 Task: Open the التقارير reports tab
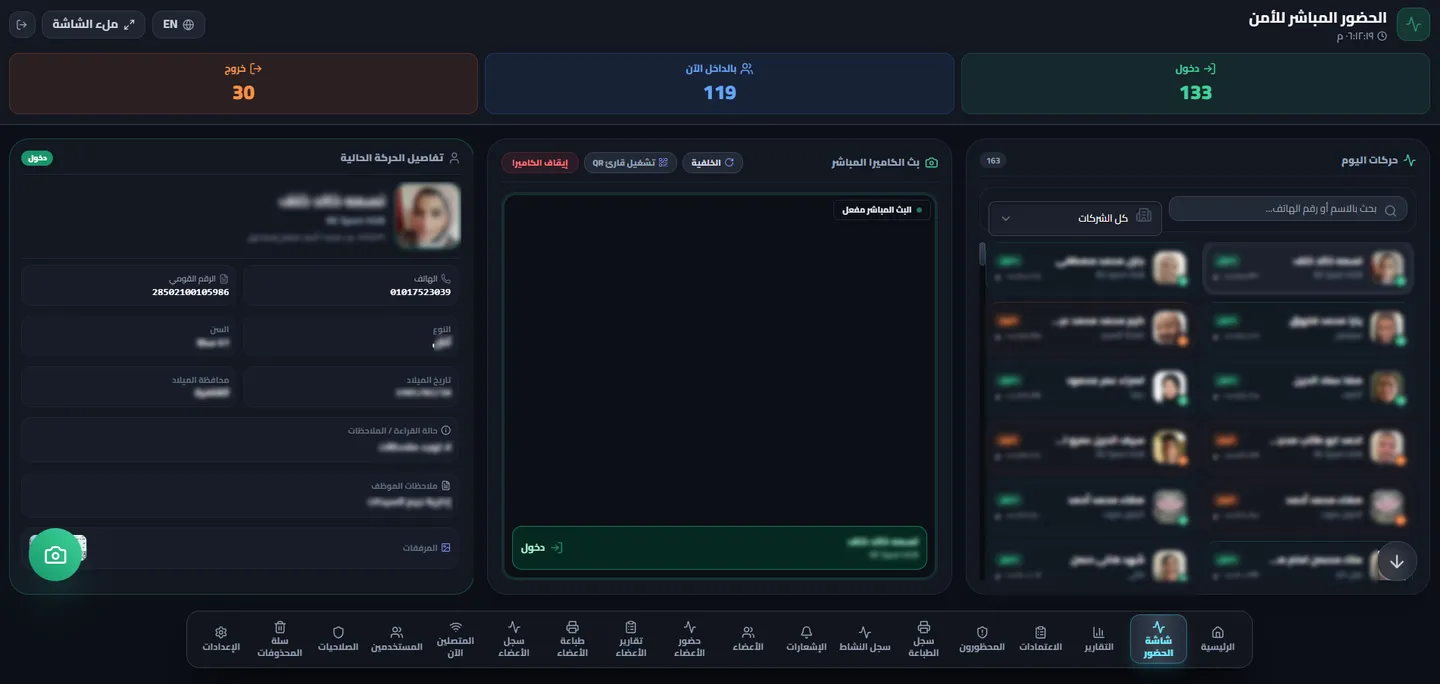click(x=1099, y=639)
